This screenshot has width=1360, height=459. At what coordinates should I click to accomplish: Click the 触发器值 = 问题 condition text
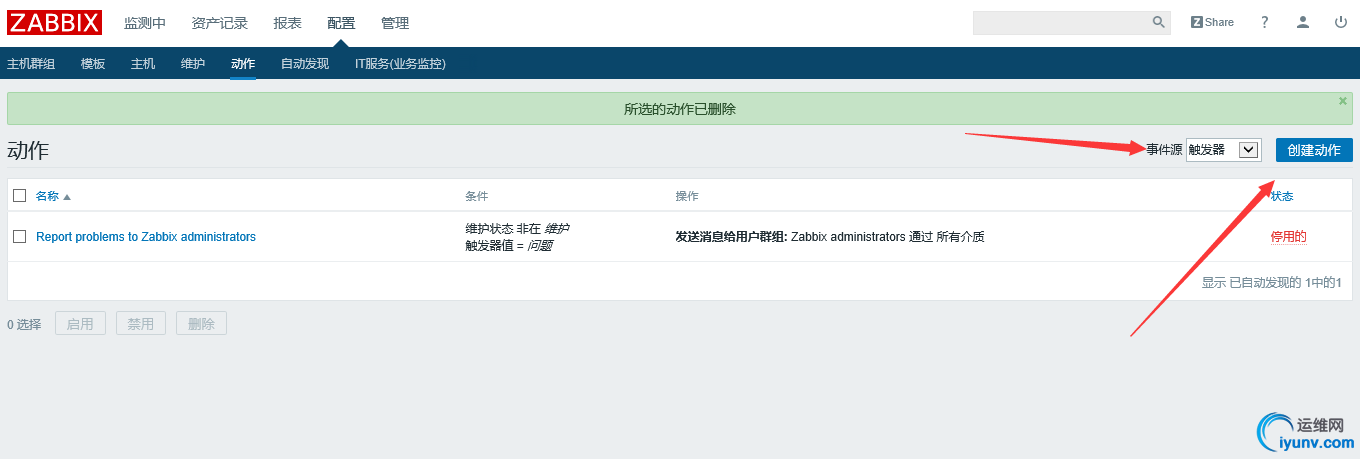pyautogui.click(x=508, y=245)
